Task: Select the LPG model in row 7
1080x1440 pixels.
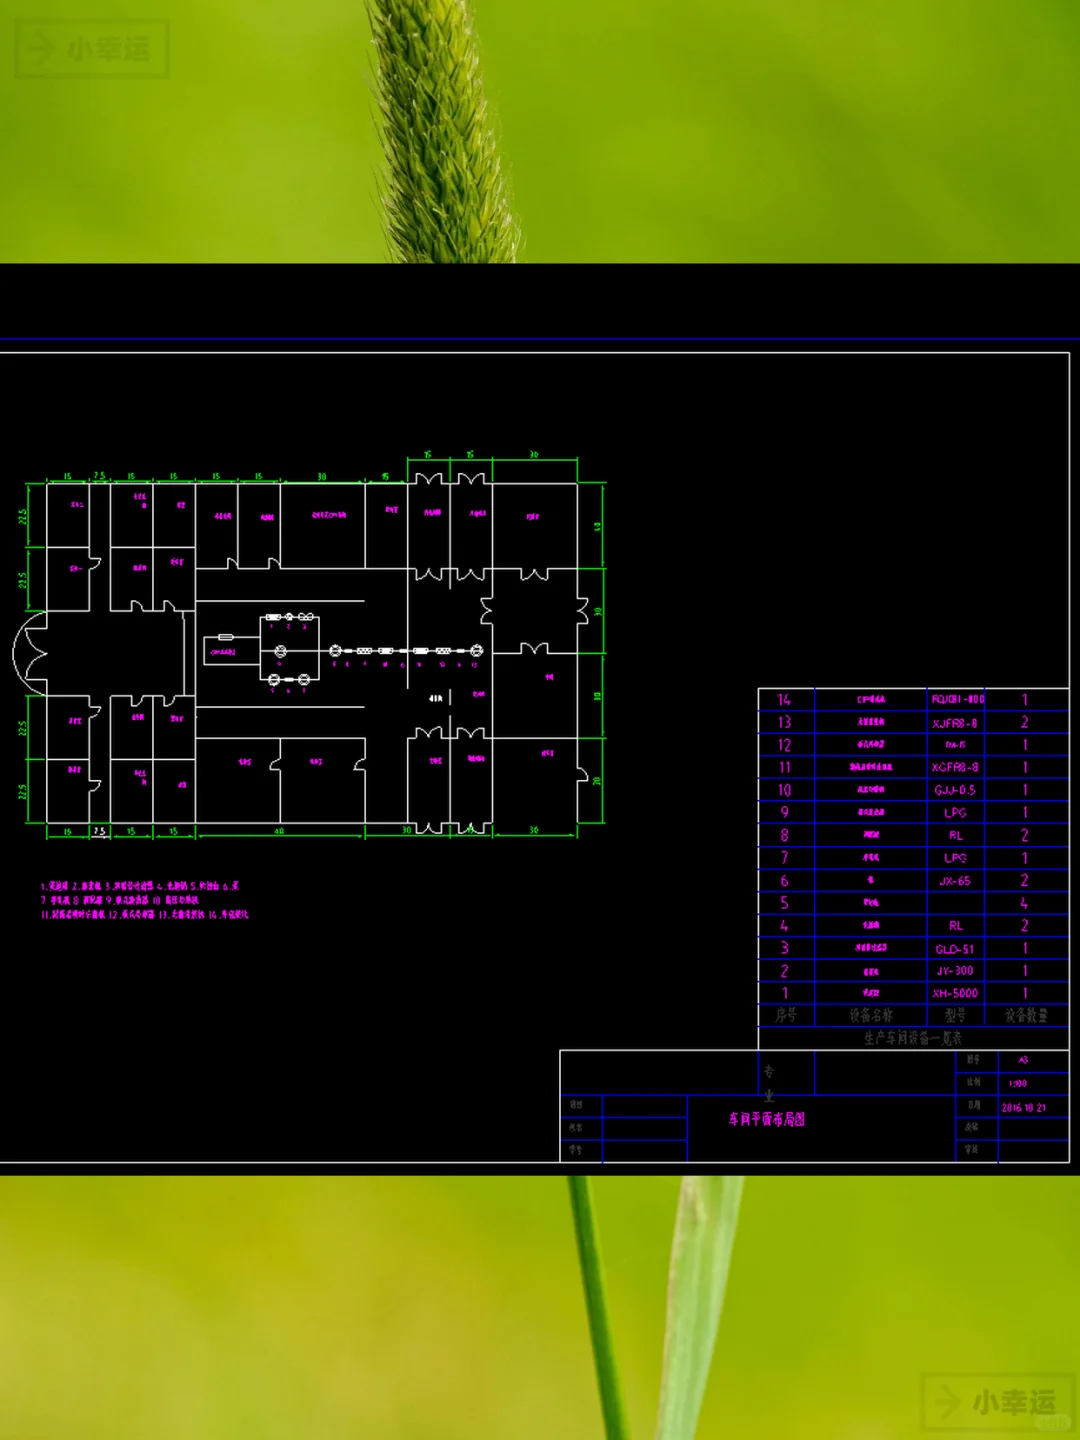Action: [x=955, y=858]
